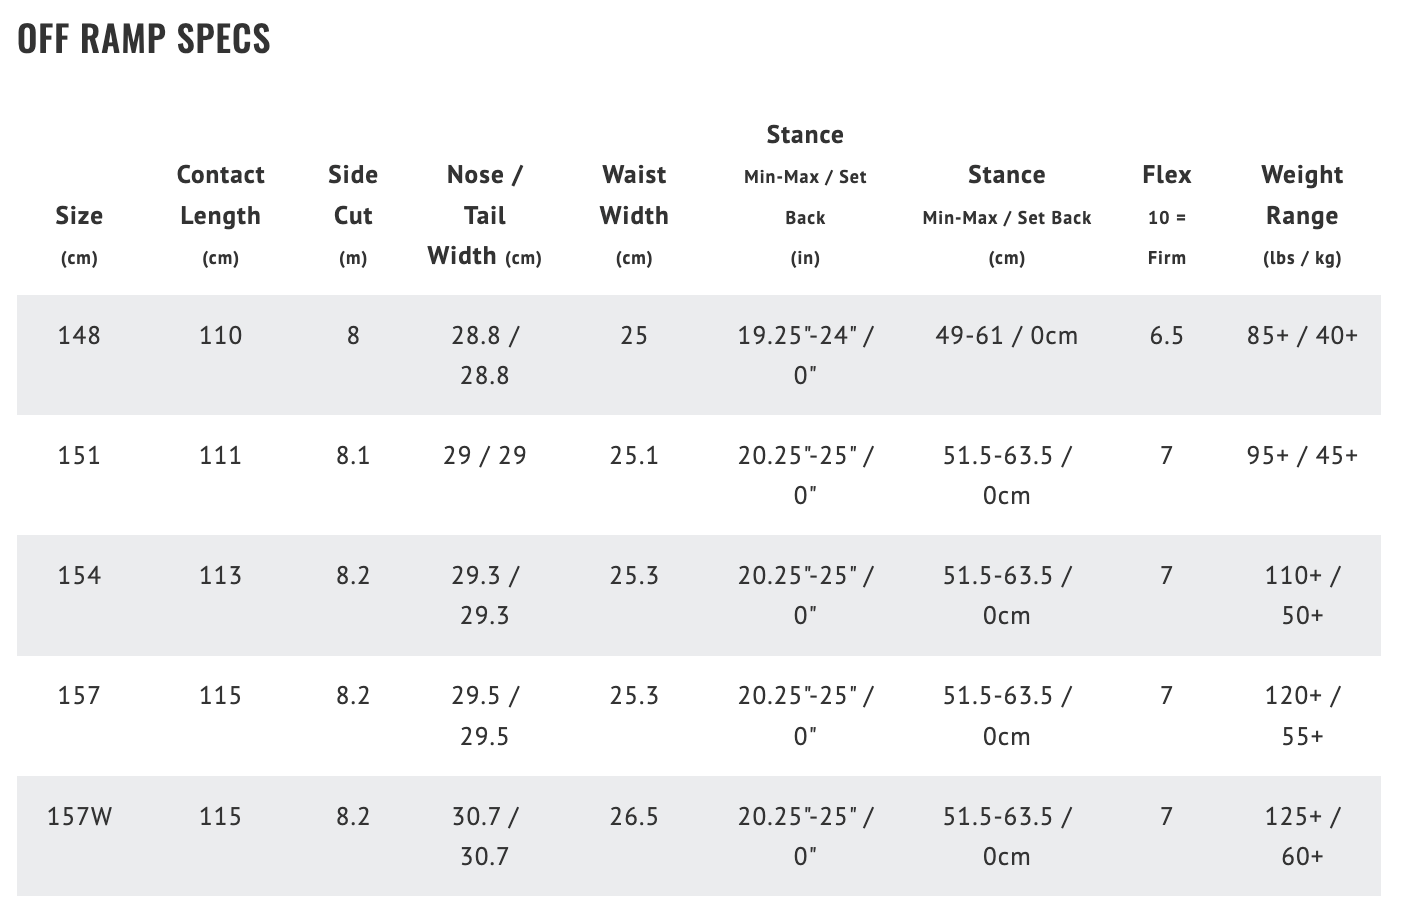Image resolution: width=1409 pixels, height=921 pixels.
Task: Click the Stance (in) column header
Action: point(805,194)
